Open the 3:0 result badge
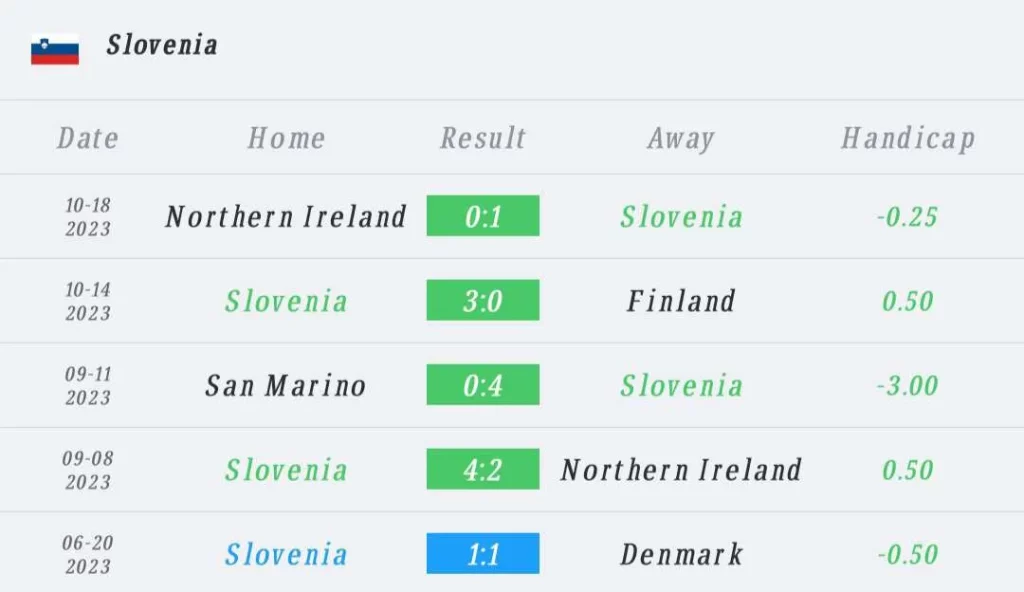The height and width of the screenshot is (592, 1024). point(483,300)
